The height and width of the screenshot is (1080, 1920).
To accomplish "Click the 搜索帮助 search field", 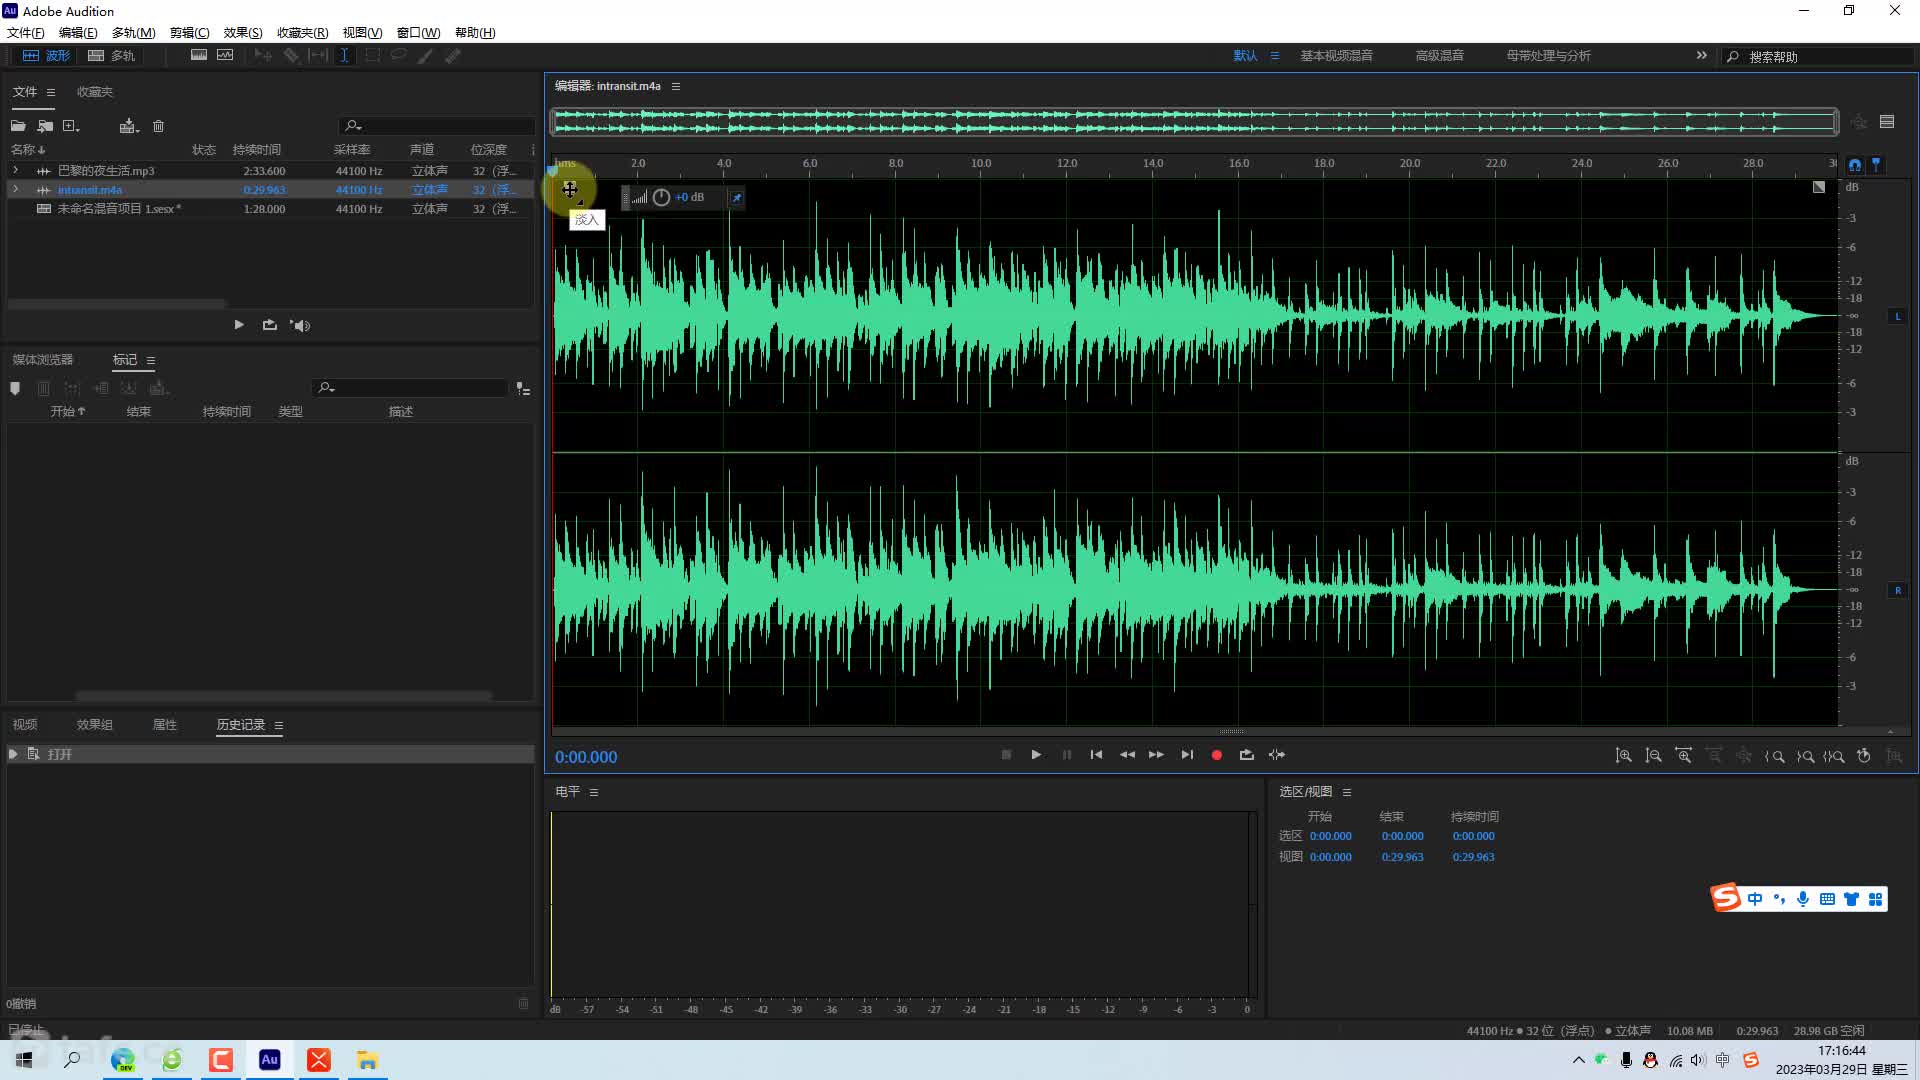I will 1818,57.
